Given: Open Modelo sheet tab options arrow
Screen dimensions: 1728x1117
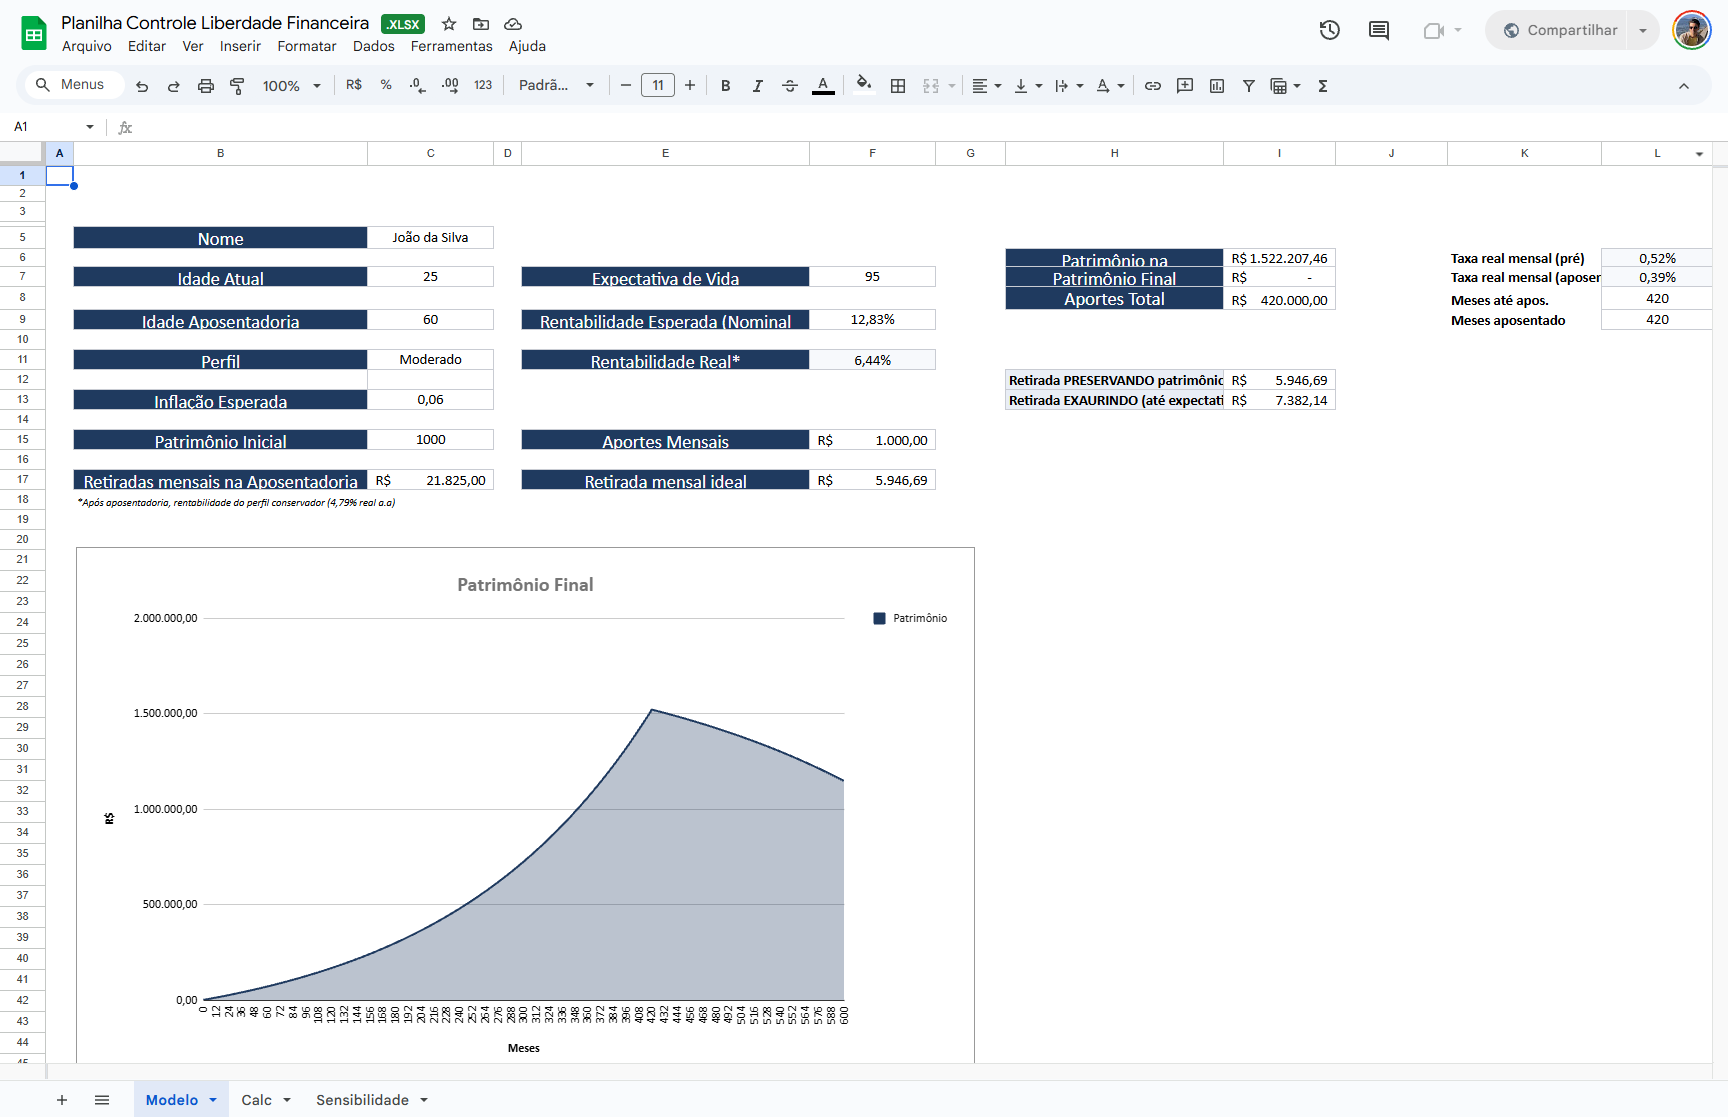Looking at the screenshot, I should (x=213, y=1100).
